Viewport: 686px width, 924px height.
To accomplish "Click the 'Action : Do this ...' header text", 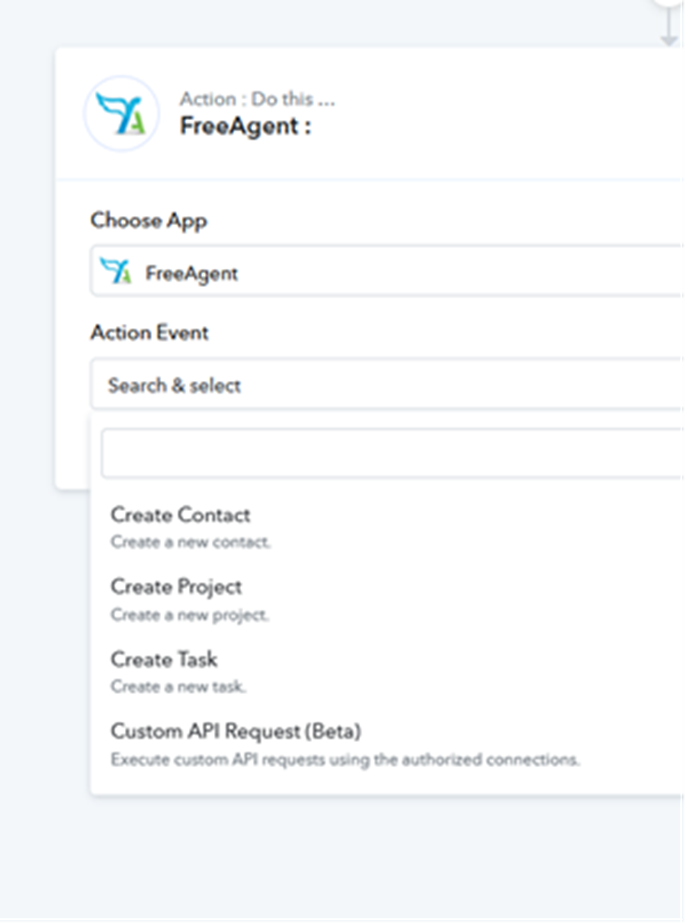I will click(257, 99).
